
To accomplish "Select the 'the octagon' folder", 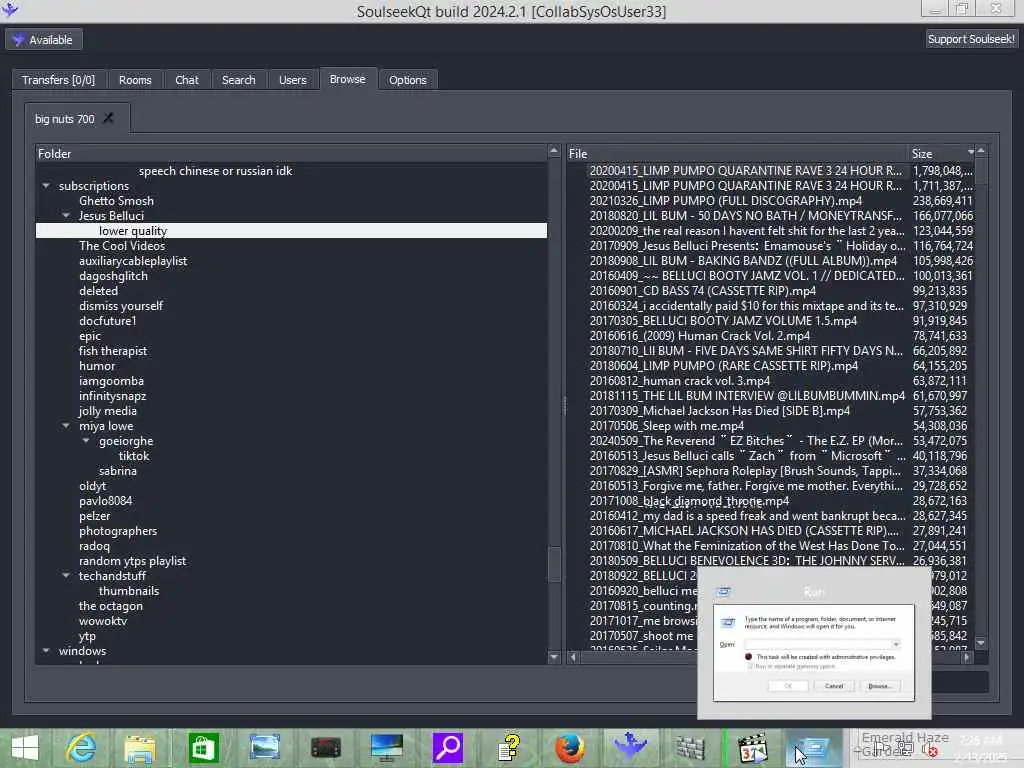I will [x=111, y=606].
